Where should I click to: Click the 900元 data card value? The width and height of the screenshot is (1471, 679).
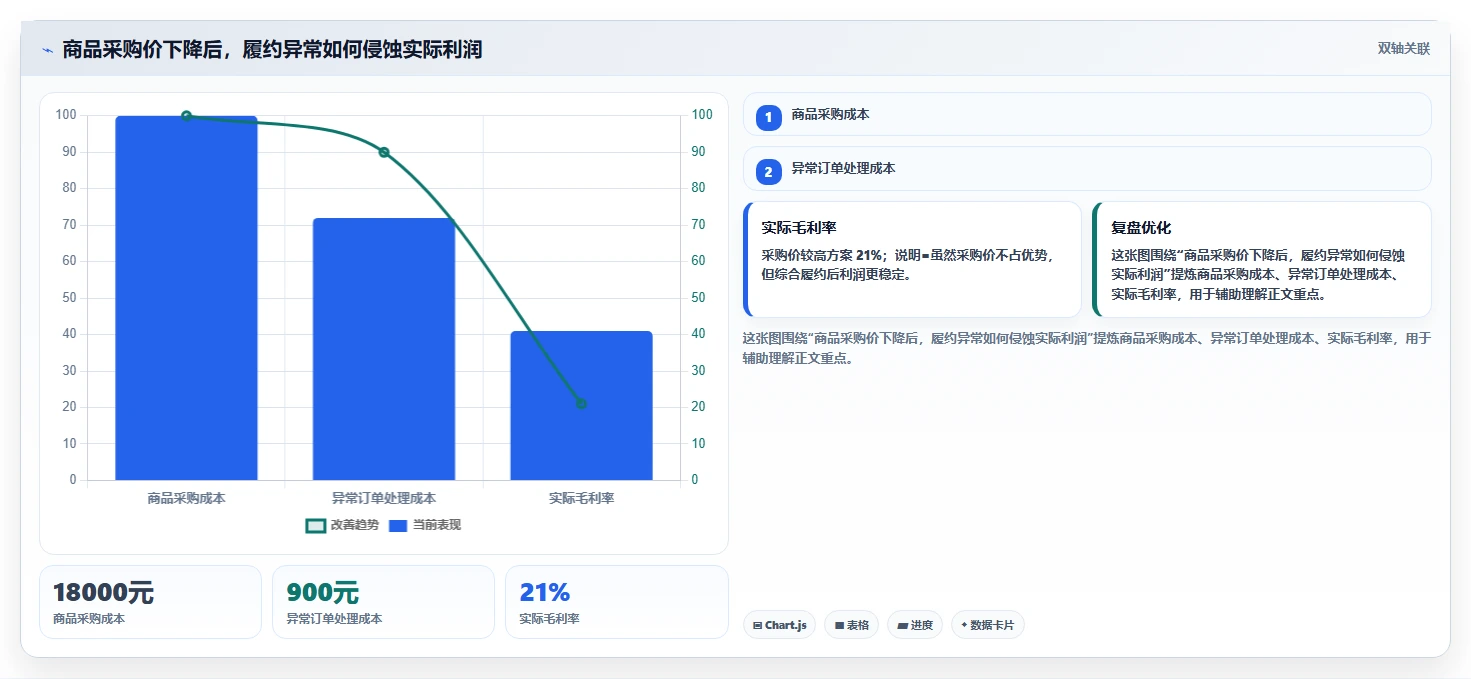(322, 593)
